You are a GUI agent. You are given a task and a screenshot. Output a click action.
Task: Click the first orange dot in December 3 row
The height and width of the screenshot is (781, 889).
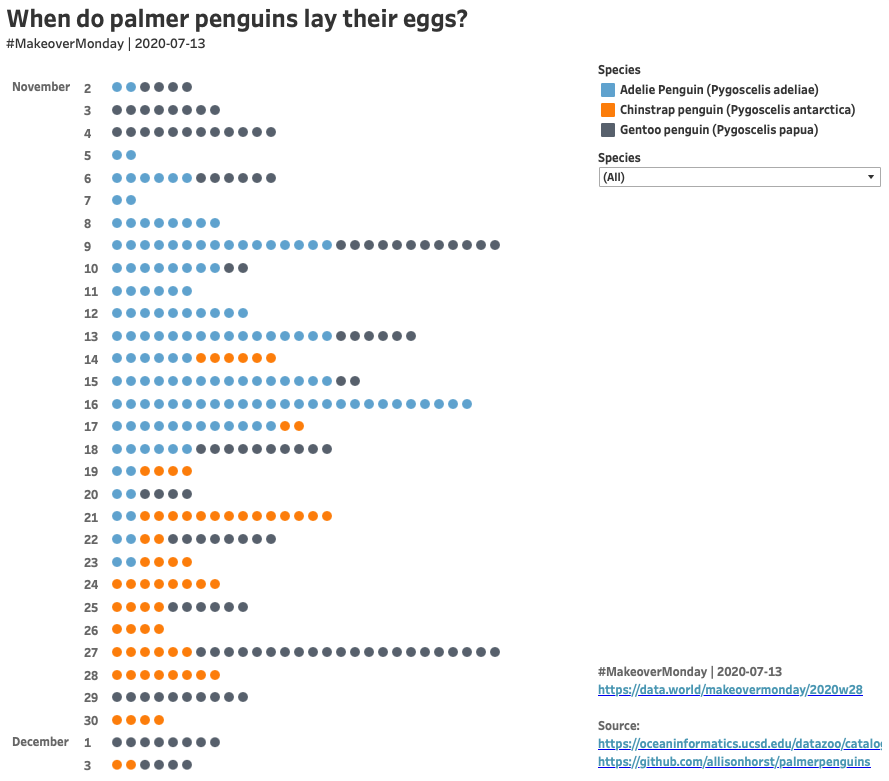pyautogui.click(x=117, y=765)
